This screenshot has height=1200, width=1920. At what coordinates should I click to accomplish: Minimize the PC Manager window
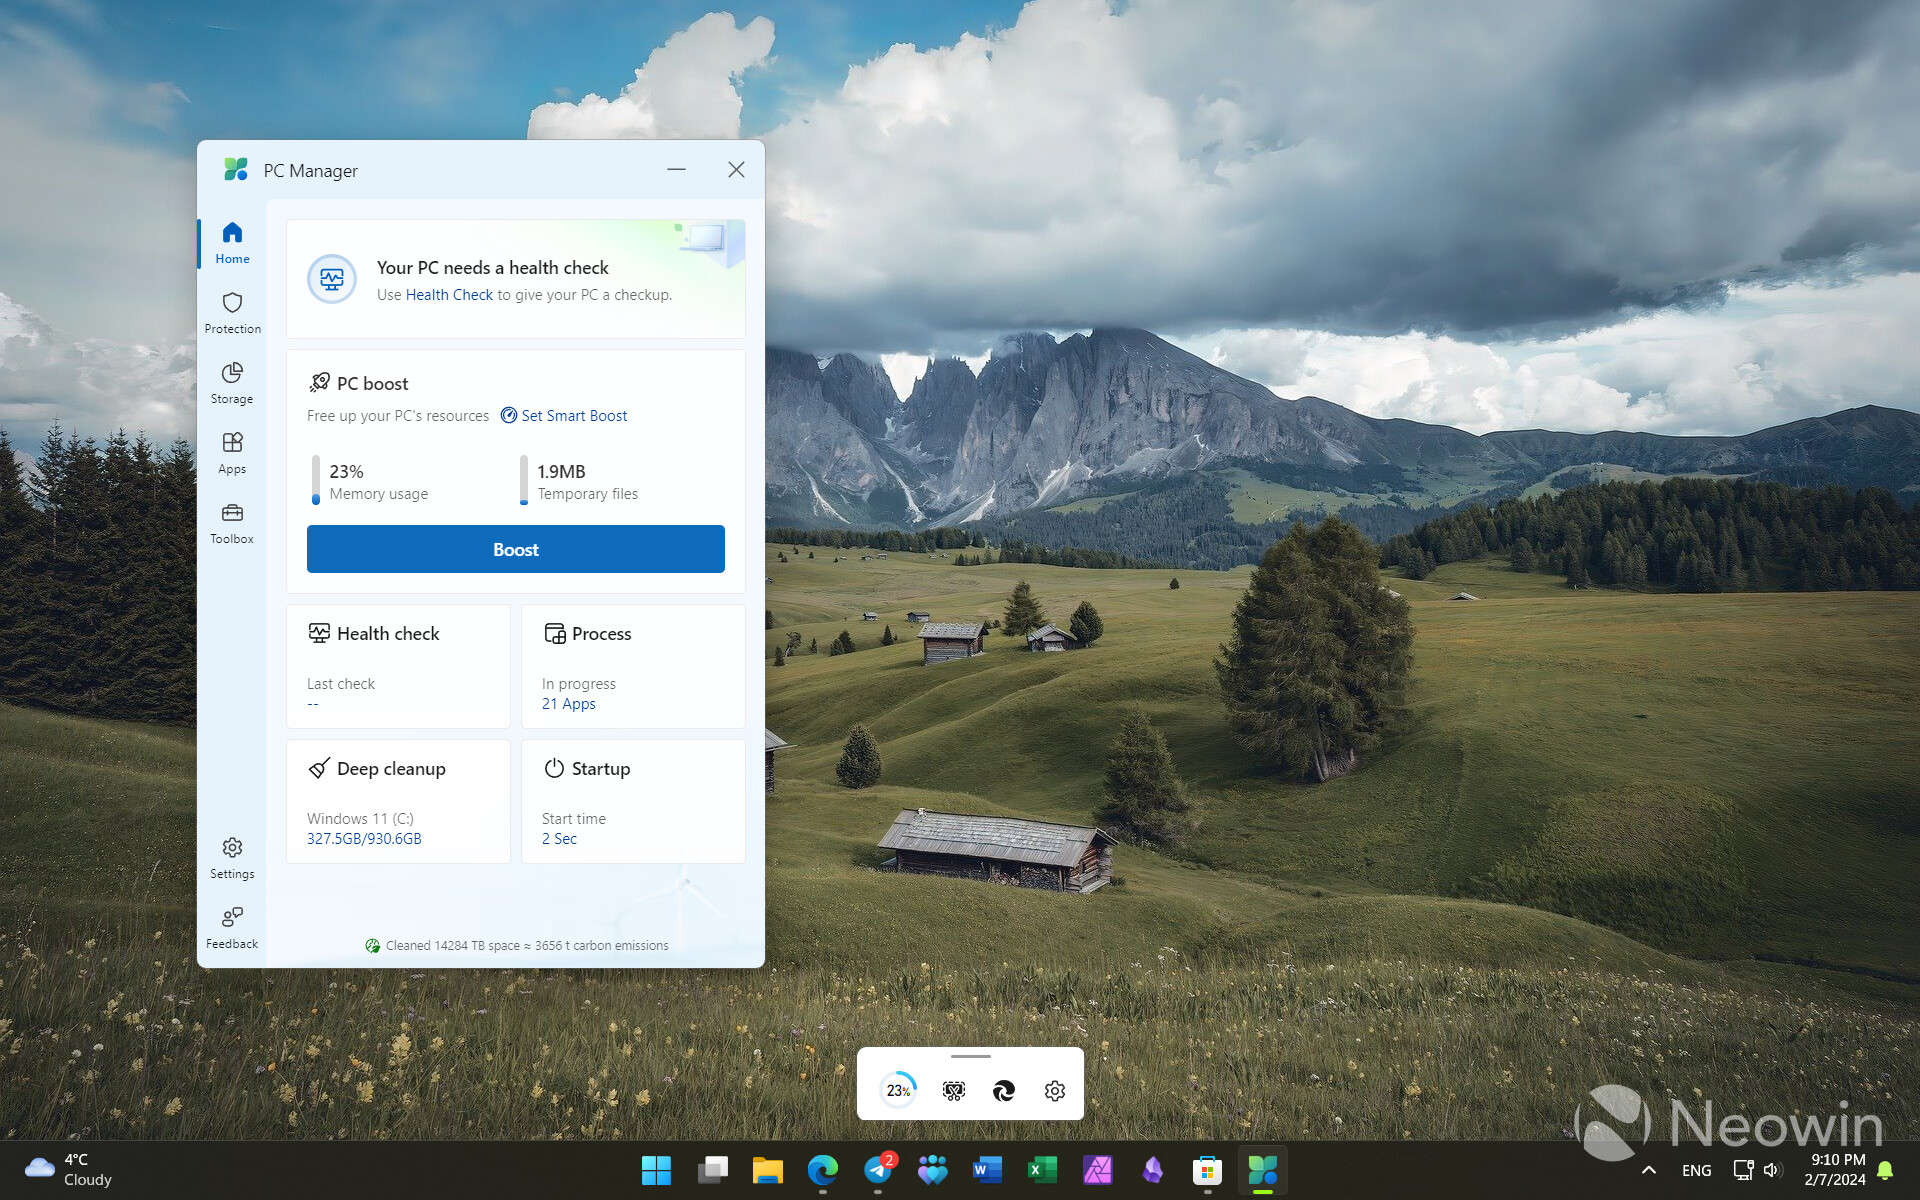(677, 170)
